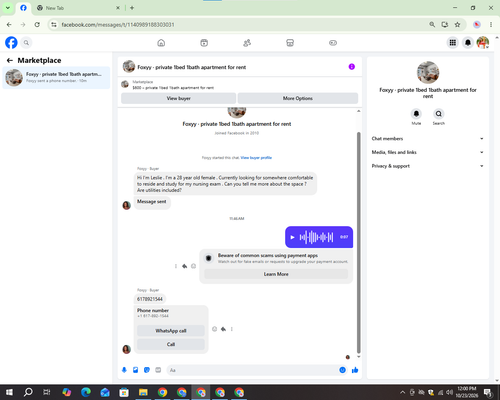Click the WhatsApp call button
500x400 pixels.
pyautogui.click(x=171, y=331)
